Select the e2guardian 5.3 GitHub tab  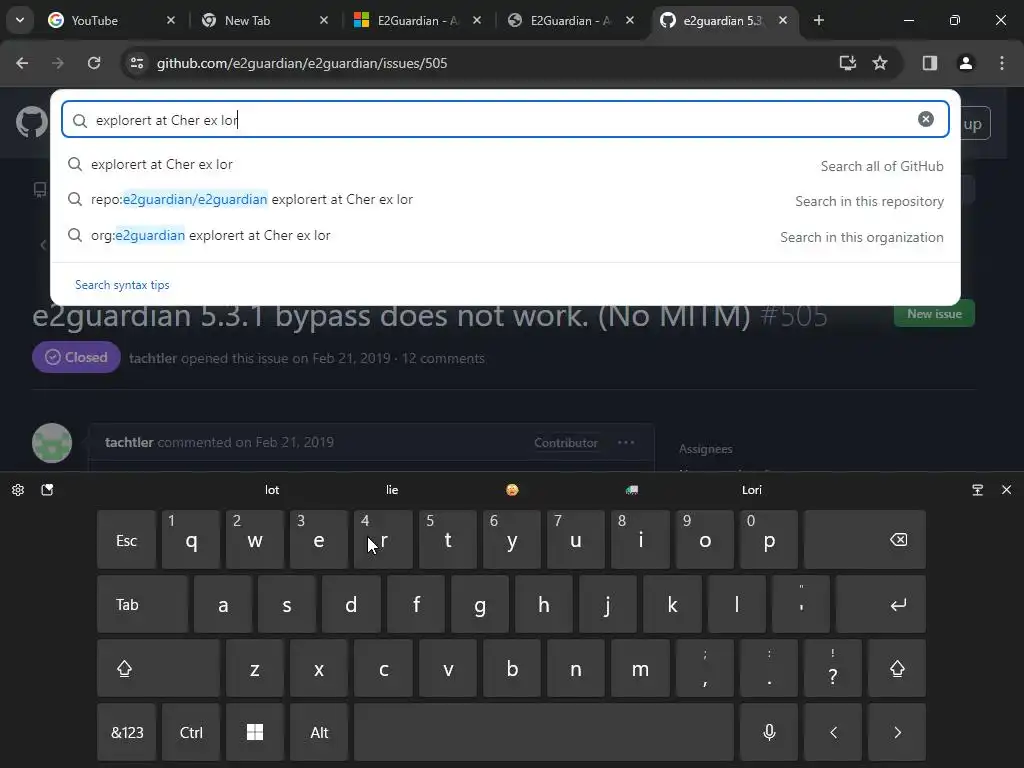(x=724, y=20)
